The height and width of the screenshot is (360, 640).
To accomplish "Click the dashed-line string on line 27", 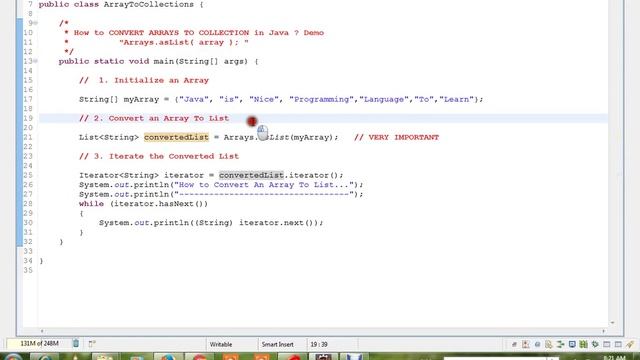I will tap(264, 194).
